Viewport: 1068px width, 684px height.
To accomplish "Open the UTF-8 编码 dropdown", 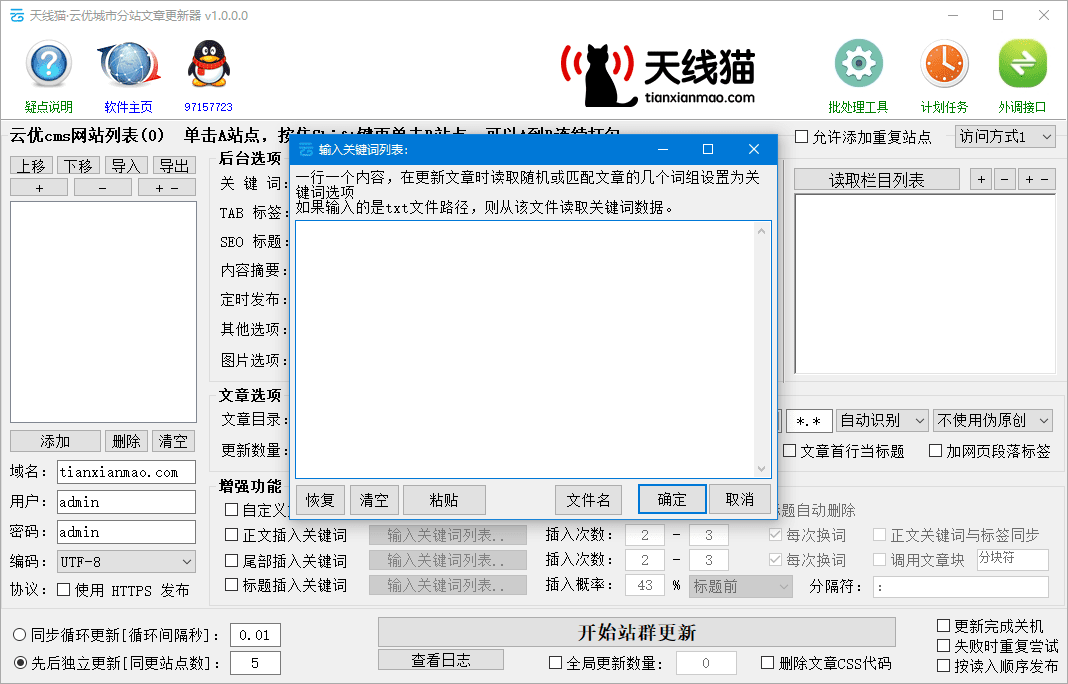I will (x=126, y=562).
